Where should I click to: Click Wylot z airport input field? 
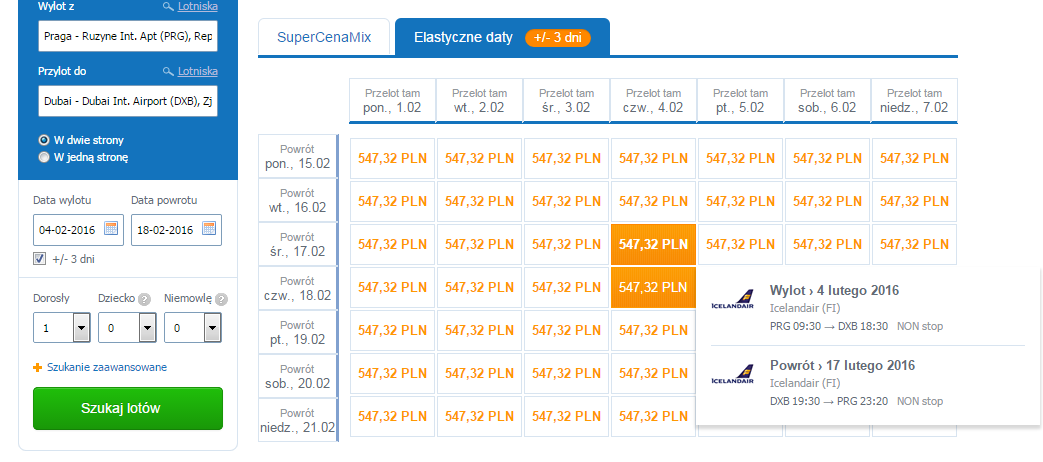(x=128, y=37)
